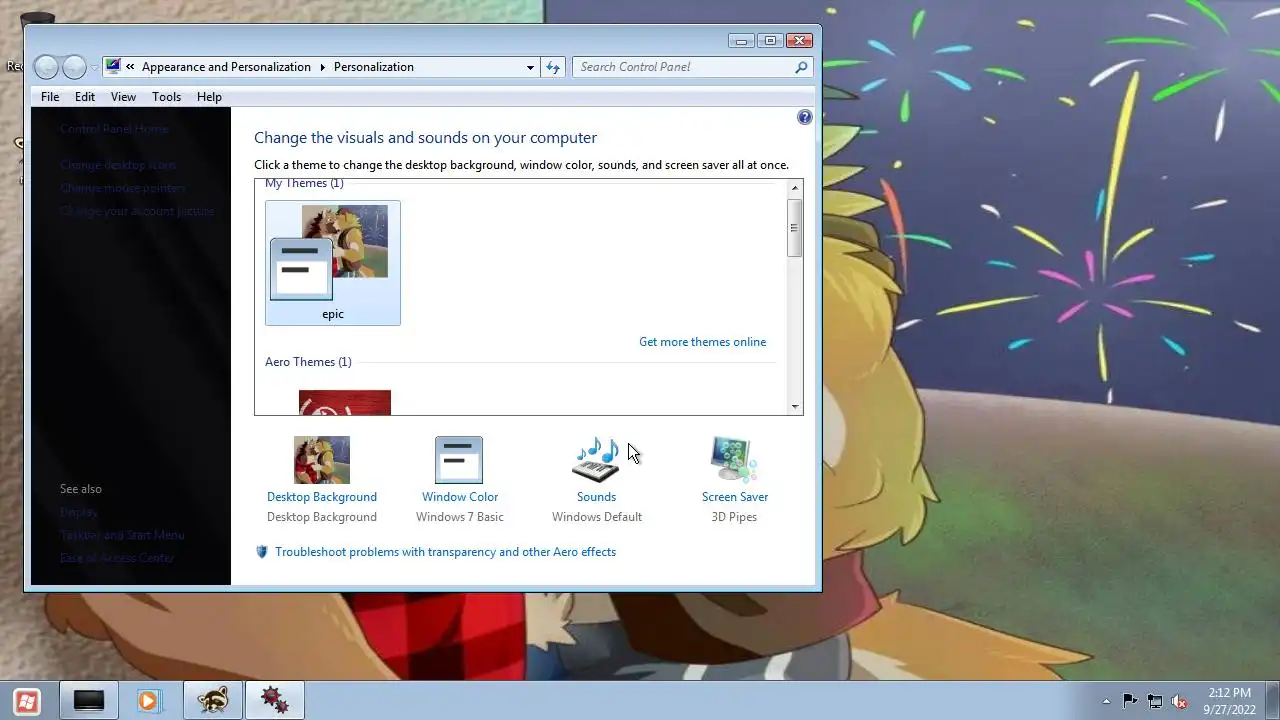Expand the double-chevron breadcrumb overflow

[x=130, y=67]
